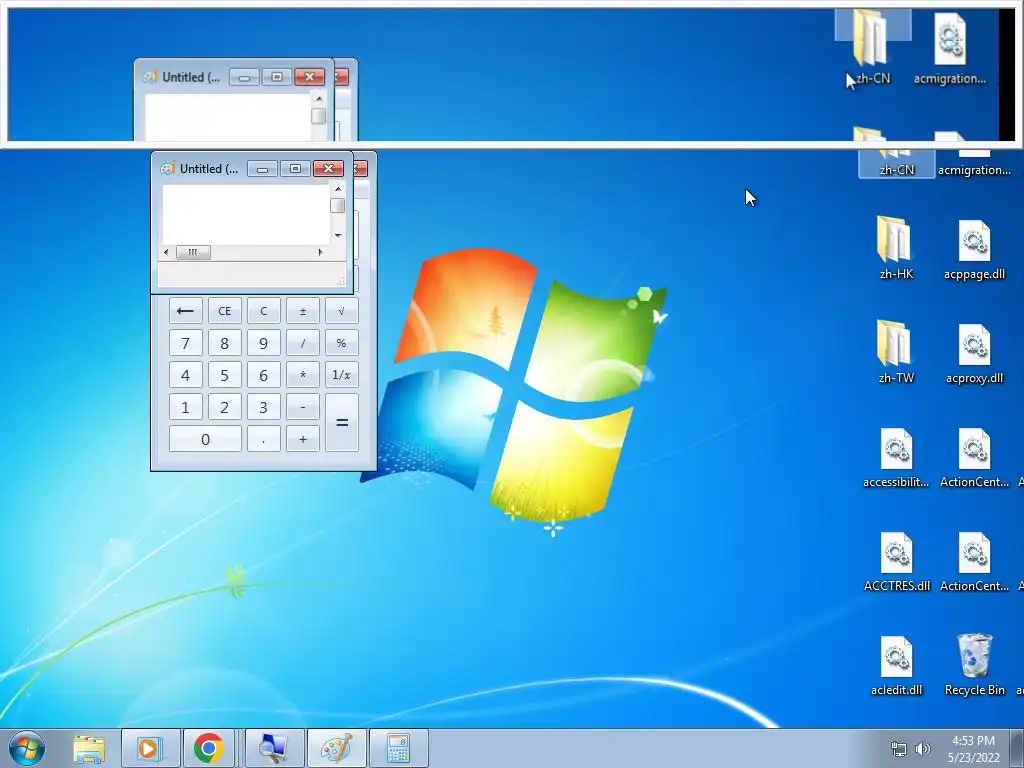This screenshot has width=1024, height=768.
Task: Click Paint's horizontal scrollbar right arrow
Action: pyautogui.click(x=320, y=252)
